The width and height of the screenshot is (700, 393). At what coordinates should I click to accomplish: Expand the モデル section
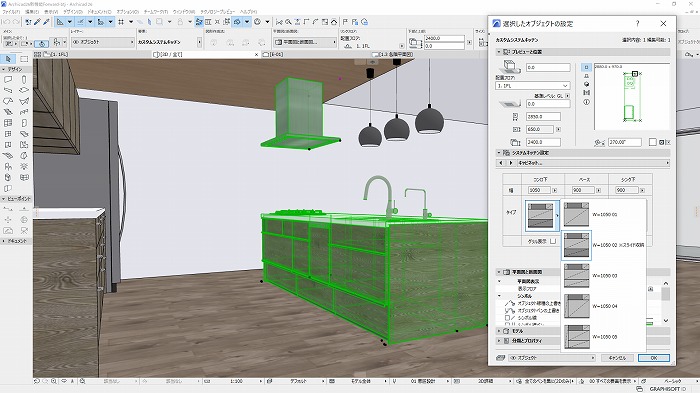point(499,331)
